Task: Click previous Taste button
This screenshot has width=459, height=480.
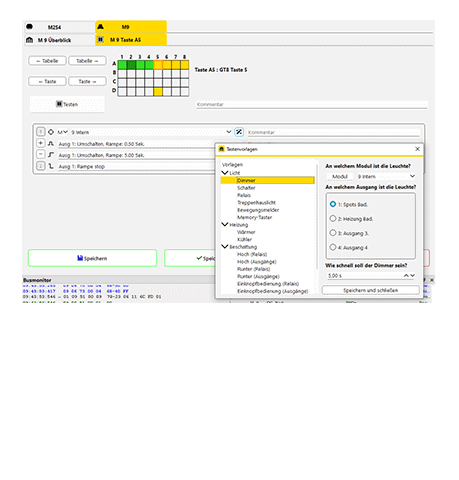Action: click(47, 81)
